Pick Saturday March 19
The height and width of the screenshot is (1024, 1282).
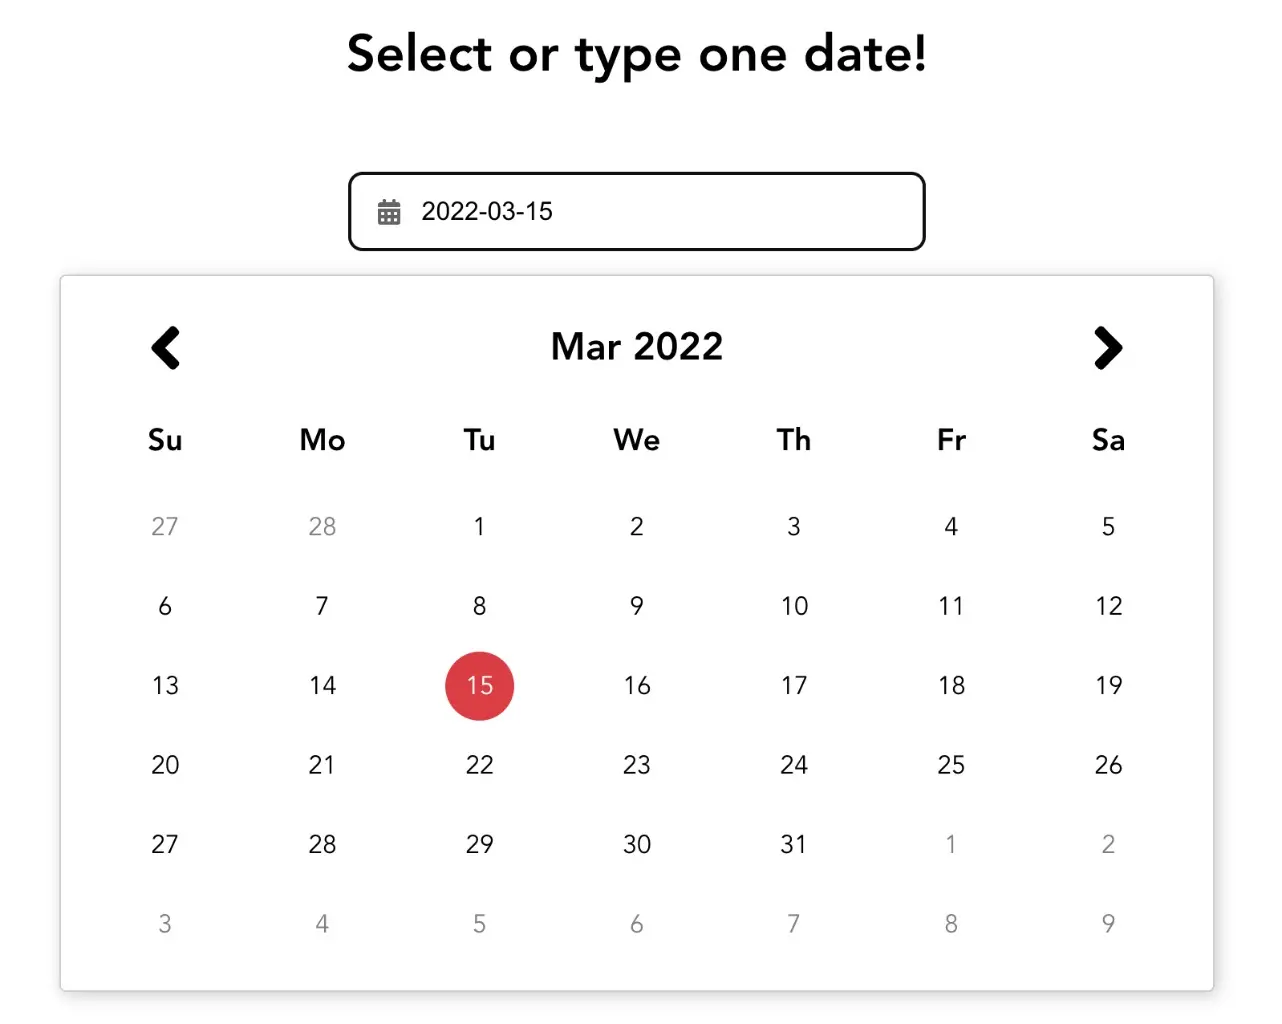point(1108,686)
